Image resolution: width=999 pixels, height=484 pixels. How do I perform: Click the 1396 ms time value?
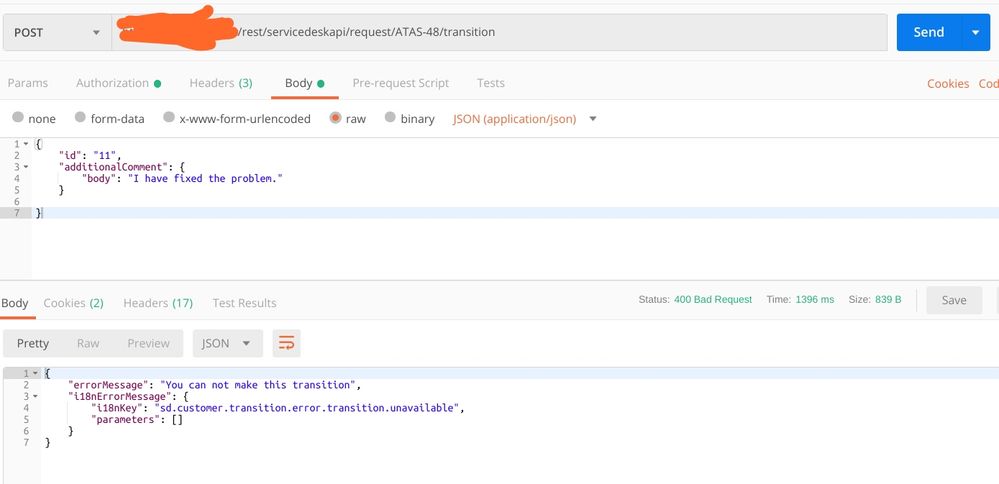(814, 299)
